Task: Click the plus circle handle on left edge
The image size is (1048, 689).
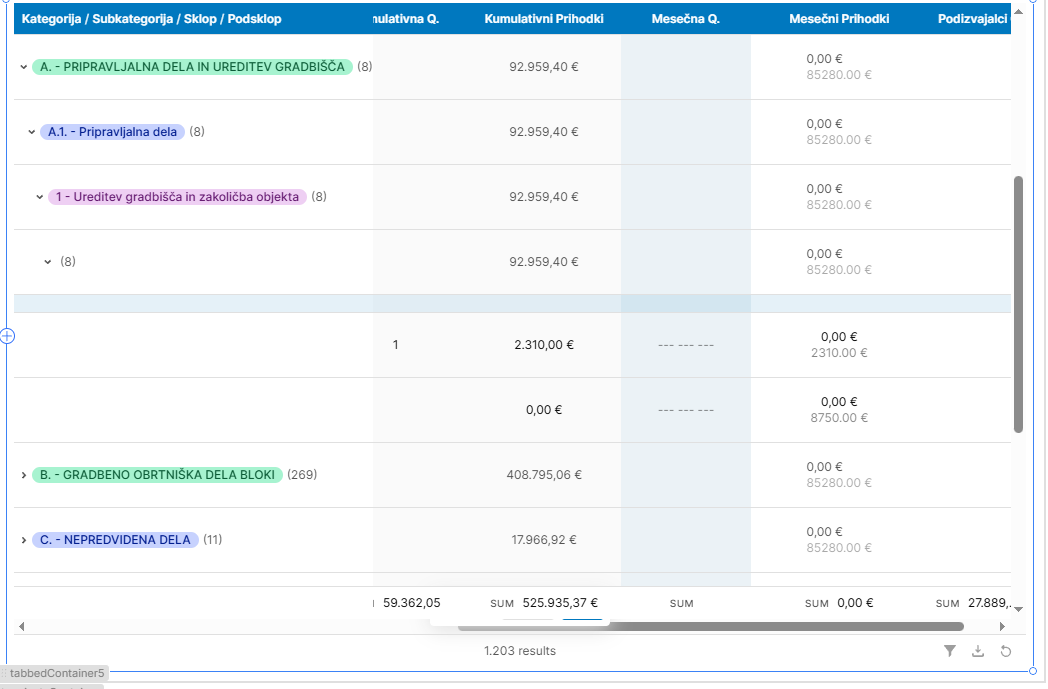Action: click(8, 336)
